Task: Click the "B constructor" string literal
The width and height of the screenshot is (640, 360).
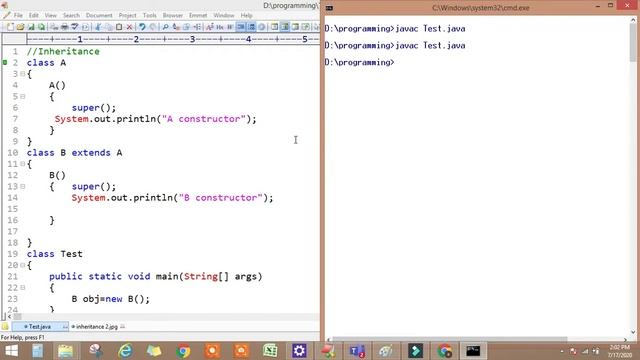Action: pyautogui.click(x=221, y=198)
